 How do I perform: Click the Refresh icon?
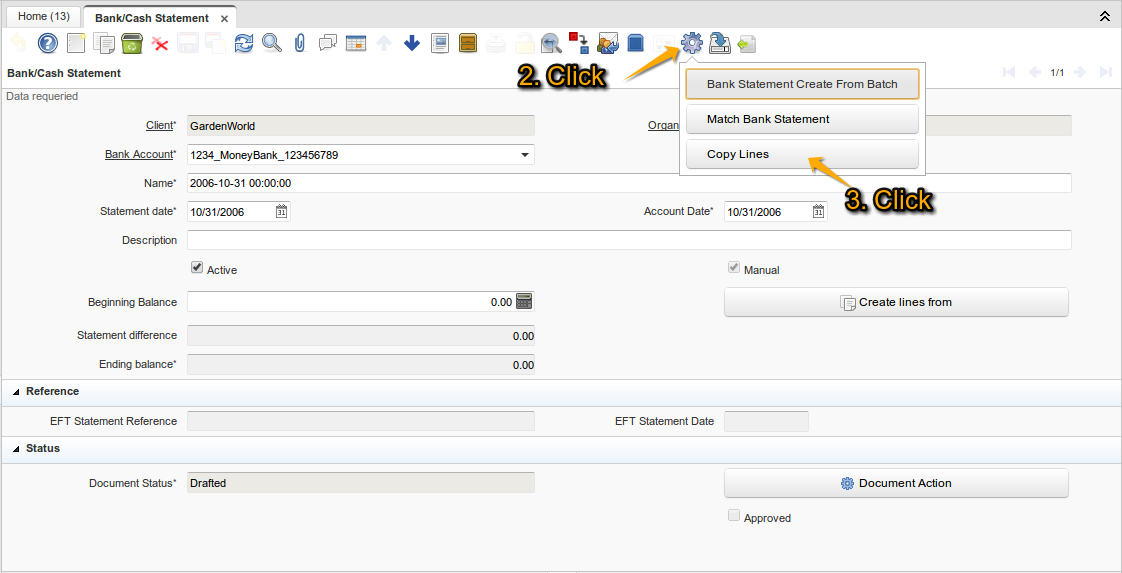coord(244,44)
